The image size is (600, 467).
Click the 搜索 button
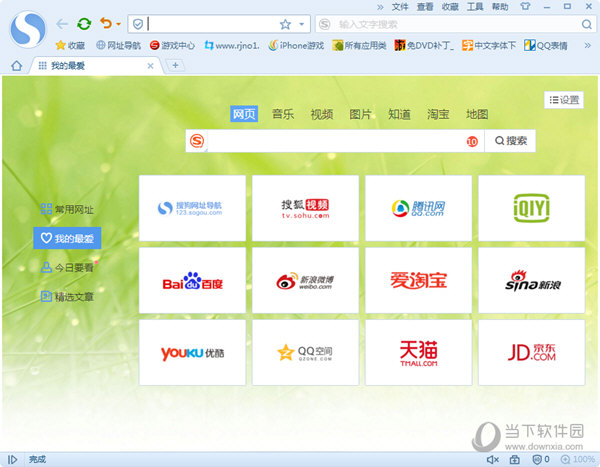click(510, 141)
